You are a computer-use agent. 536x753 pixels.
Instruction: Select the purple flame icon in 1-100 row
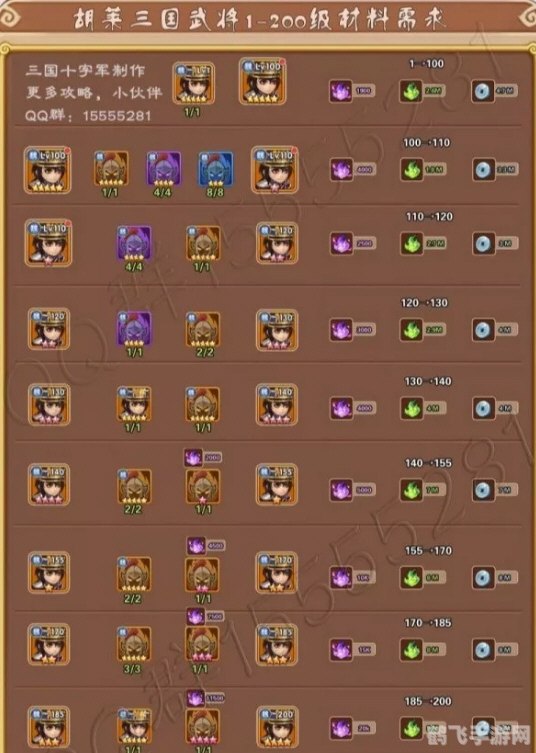point(341,91)
